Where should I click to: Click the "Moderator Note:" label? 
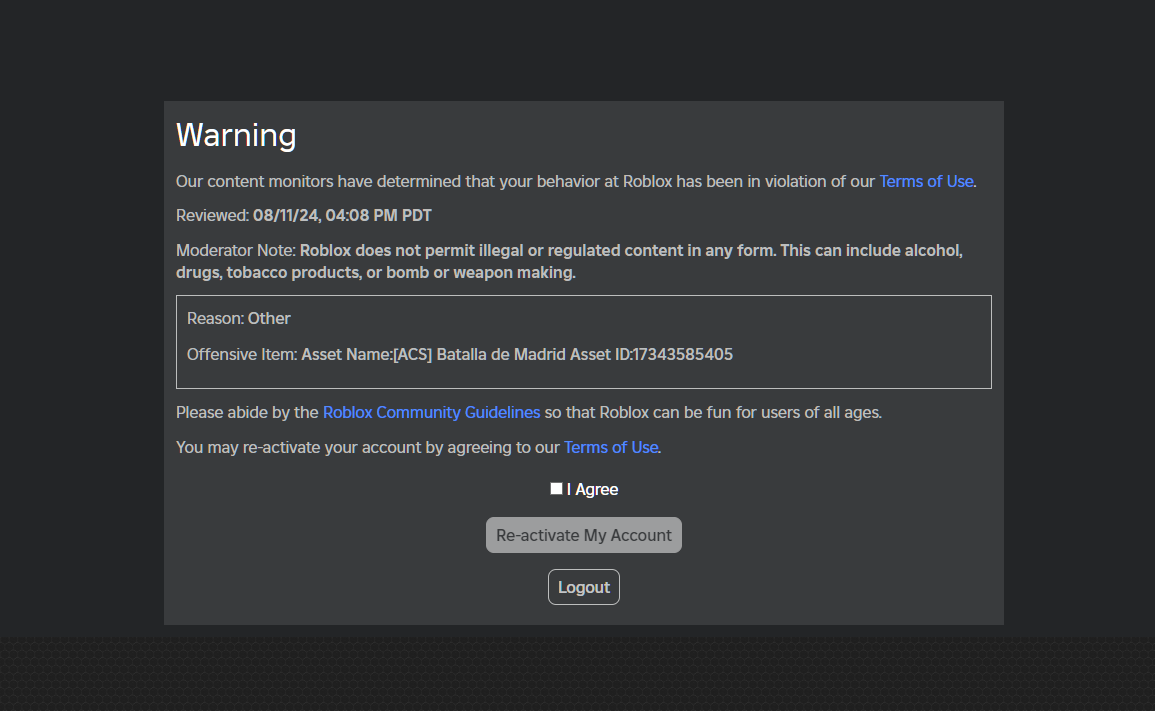pos(236,250)
